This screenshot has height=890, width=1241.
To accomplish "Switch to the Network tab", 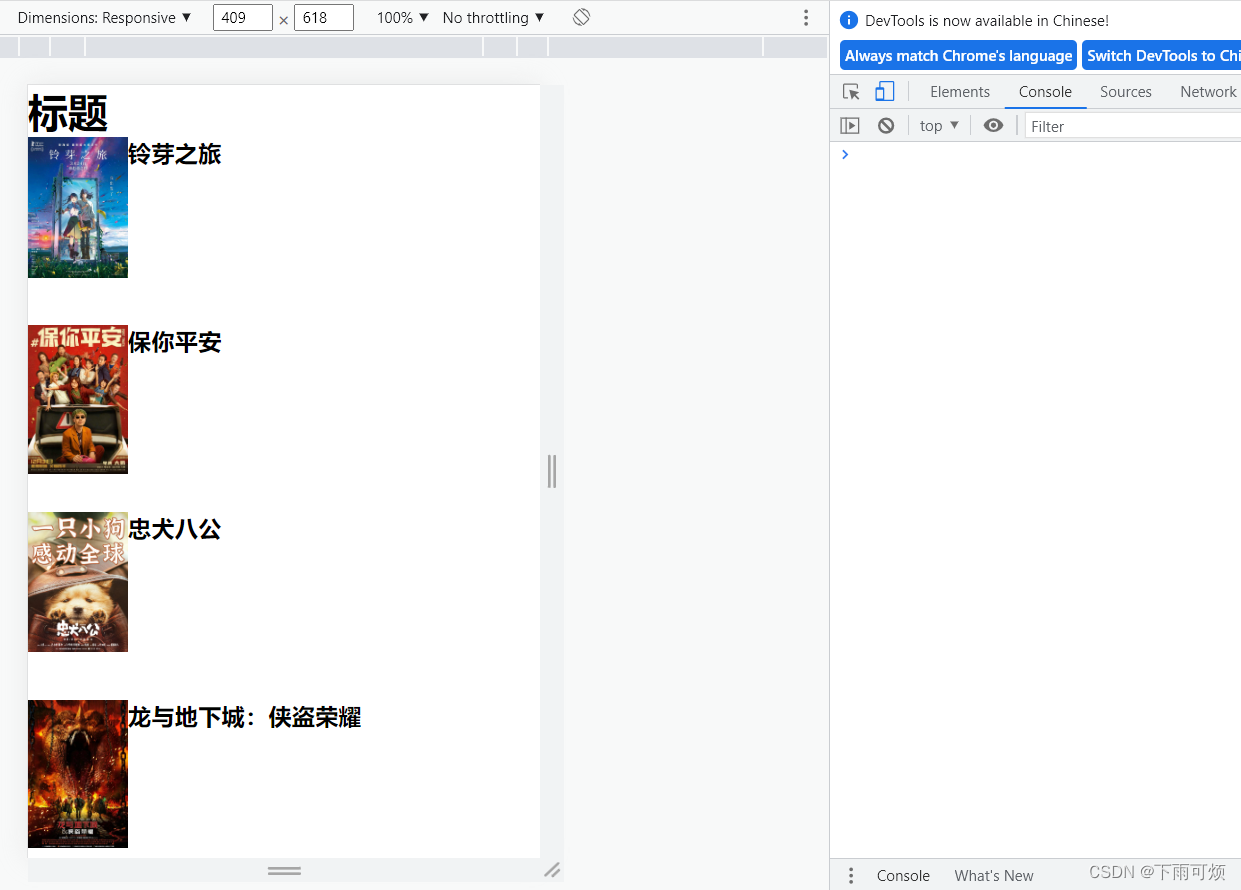I will [x=1208, y=92].
